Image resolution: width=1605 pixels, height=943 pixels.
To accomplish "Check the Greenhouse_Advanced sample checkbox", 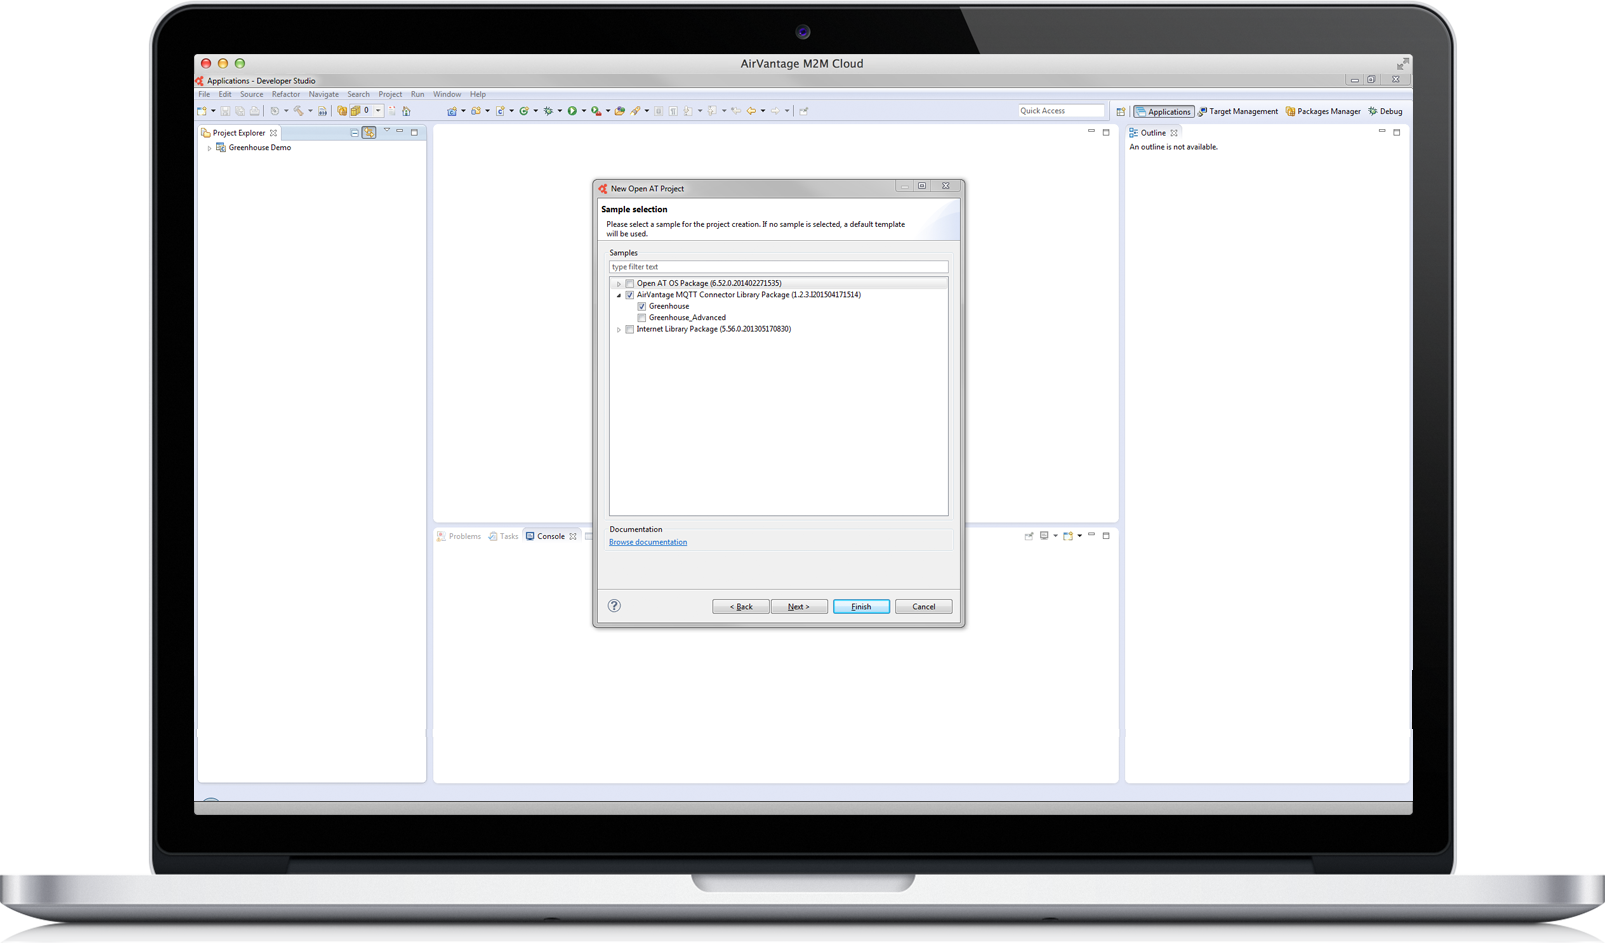I will [642, 318].
